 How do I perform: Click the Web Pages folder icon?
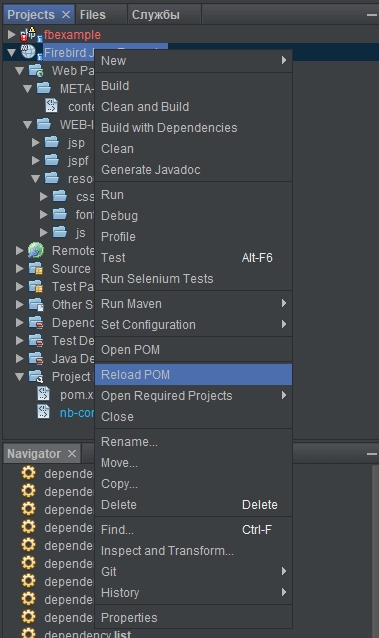point(36,71)
